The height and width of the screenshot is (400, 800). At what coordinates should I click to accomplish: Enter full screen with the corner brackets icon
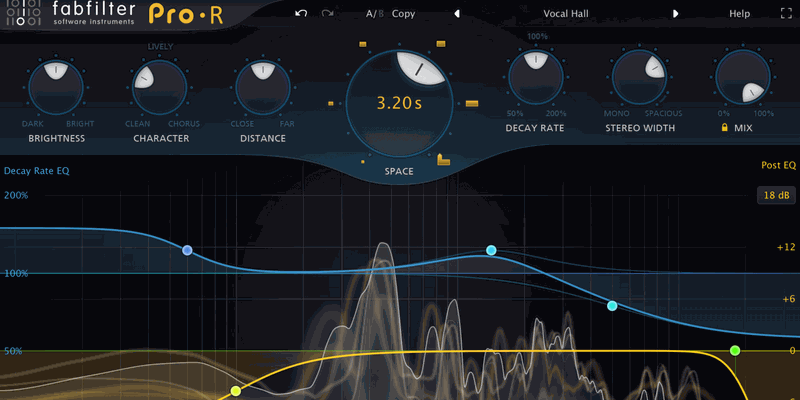coord(785,14)
